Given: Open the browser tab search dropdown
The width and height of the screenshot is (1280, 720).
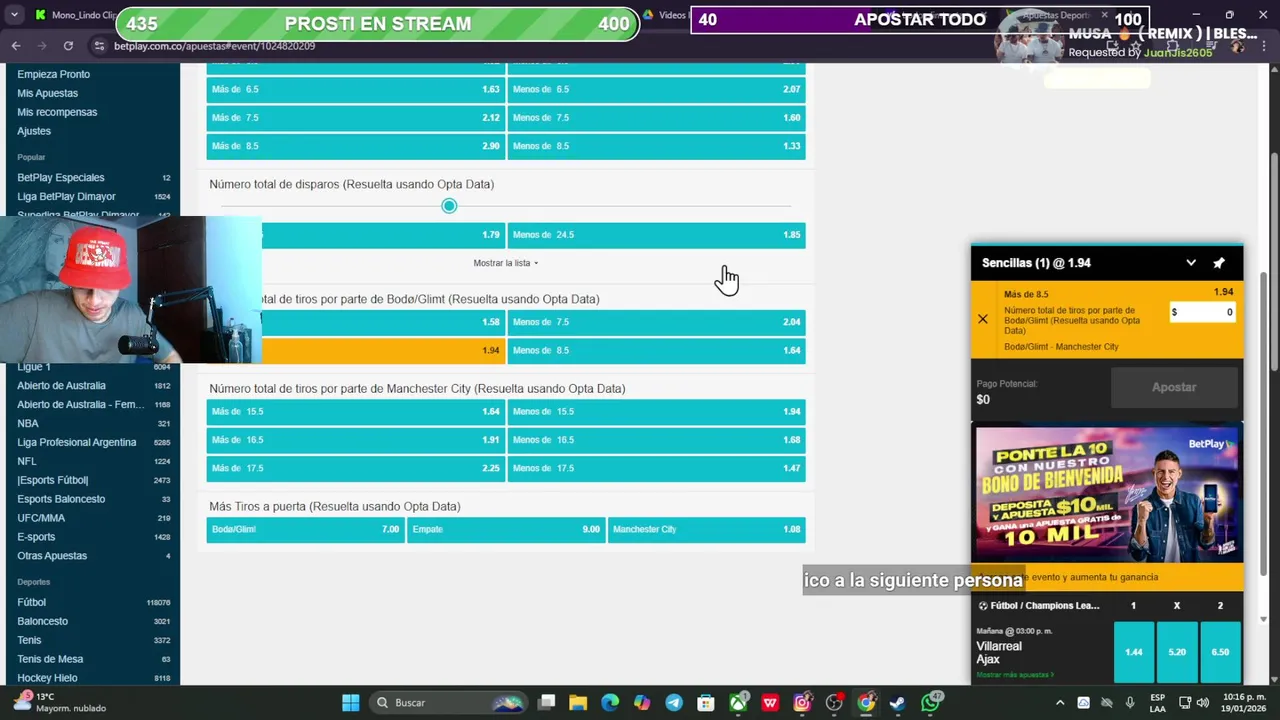Looking at the screenshot, I should (x=13, y=15).
